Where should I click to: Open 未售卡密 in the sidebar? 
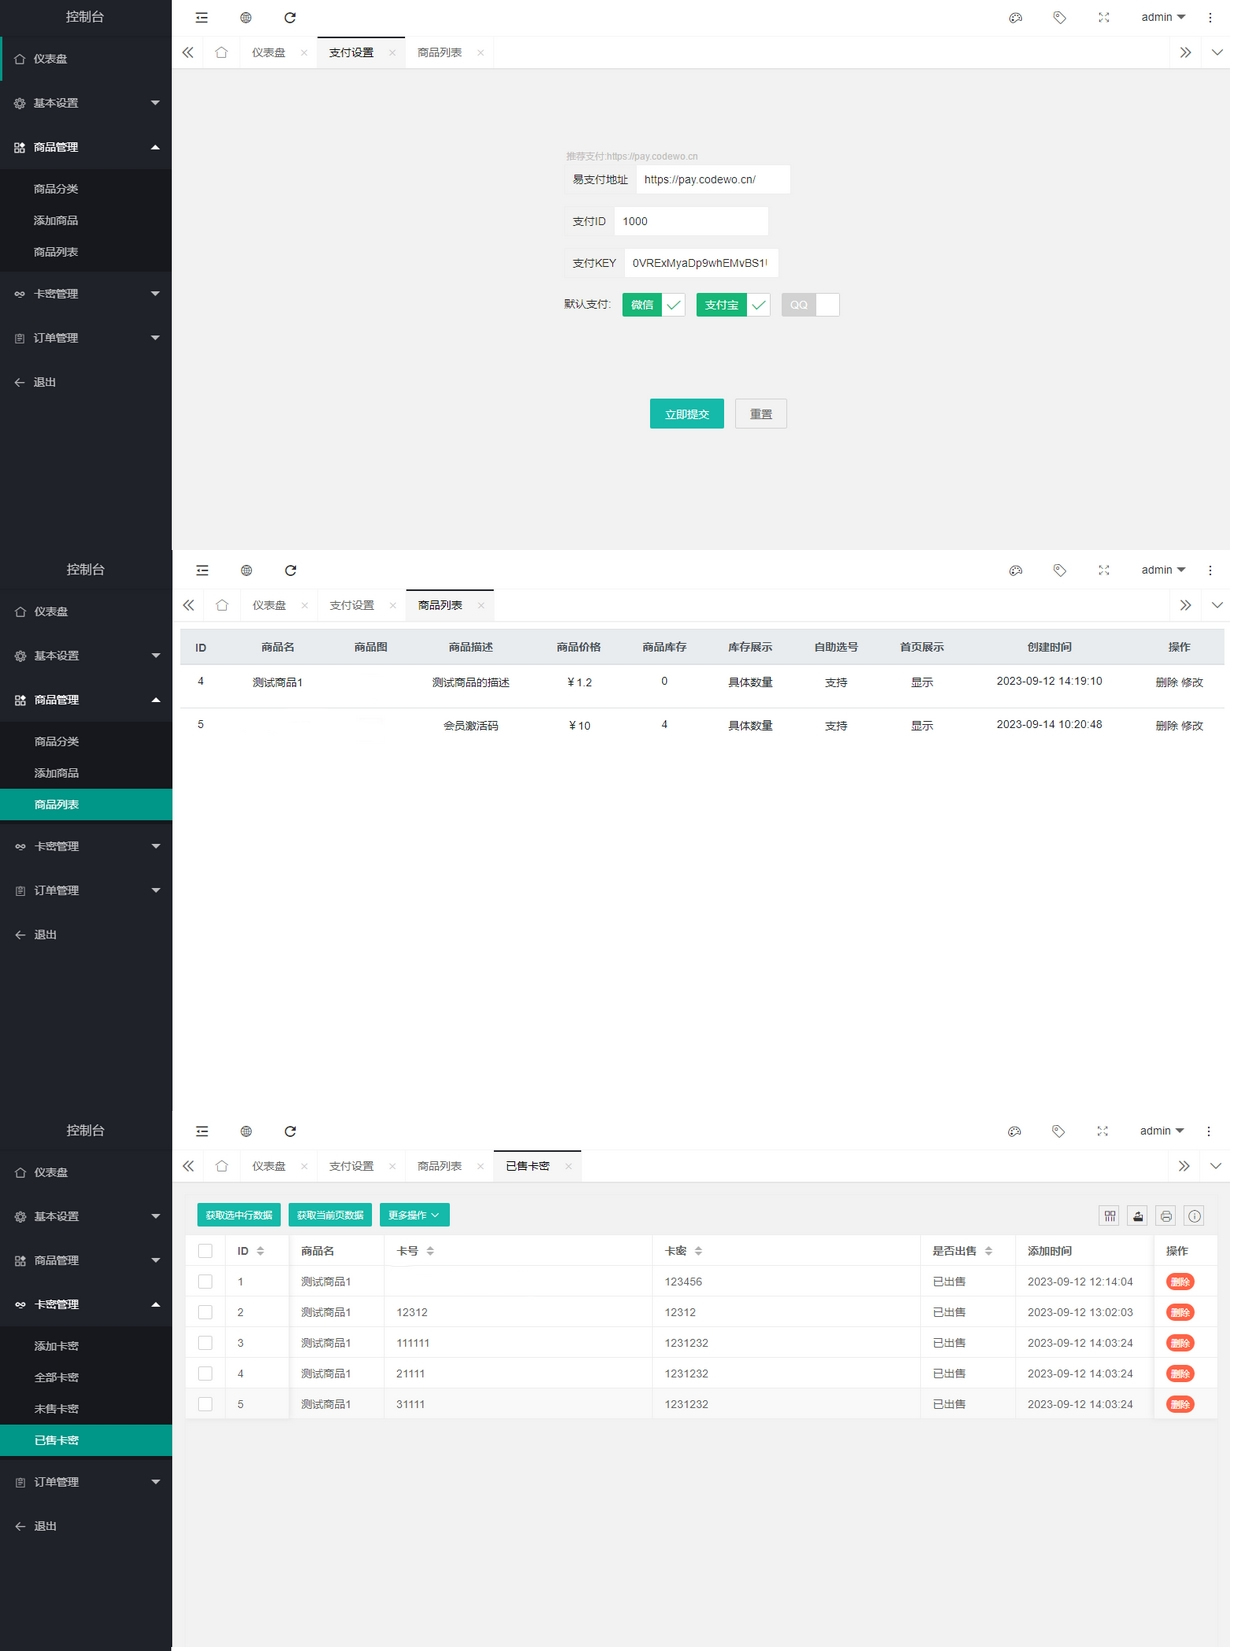[57, 1409]
